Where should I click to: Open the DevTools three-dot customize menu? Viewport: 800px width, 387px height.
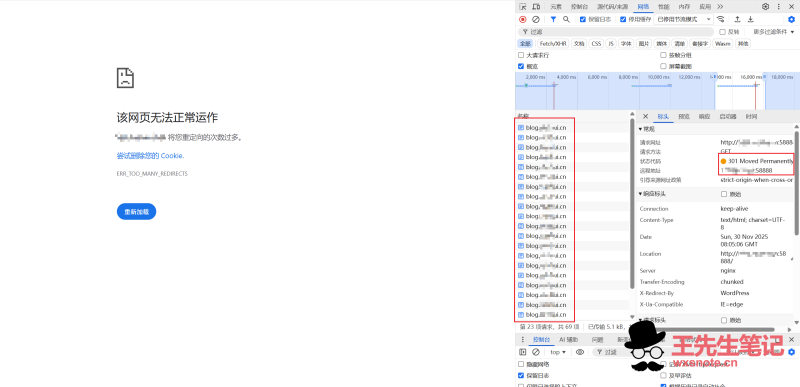pos(779,7)
